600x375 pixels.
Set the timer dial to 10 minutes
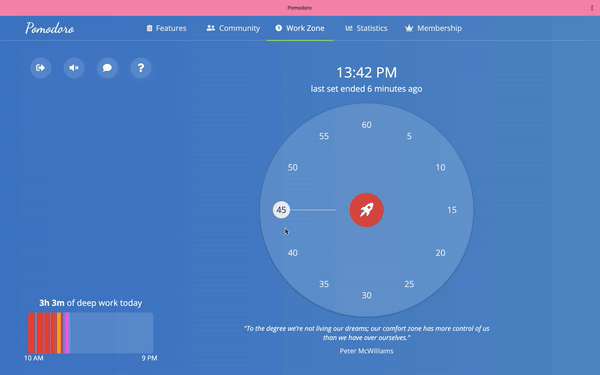tap(440, 168)
